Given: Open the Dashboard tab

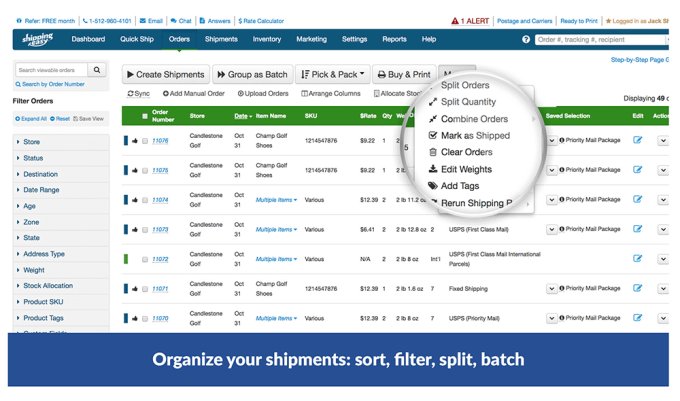Looking at the screenshot, I should (x=88, y=39).
